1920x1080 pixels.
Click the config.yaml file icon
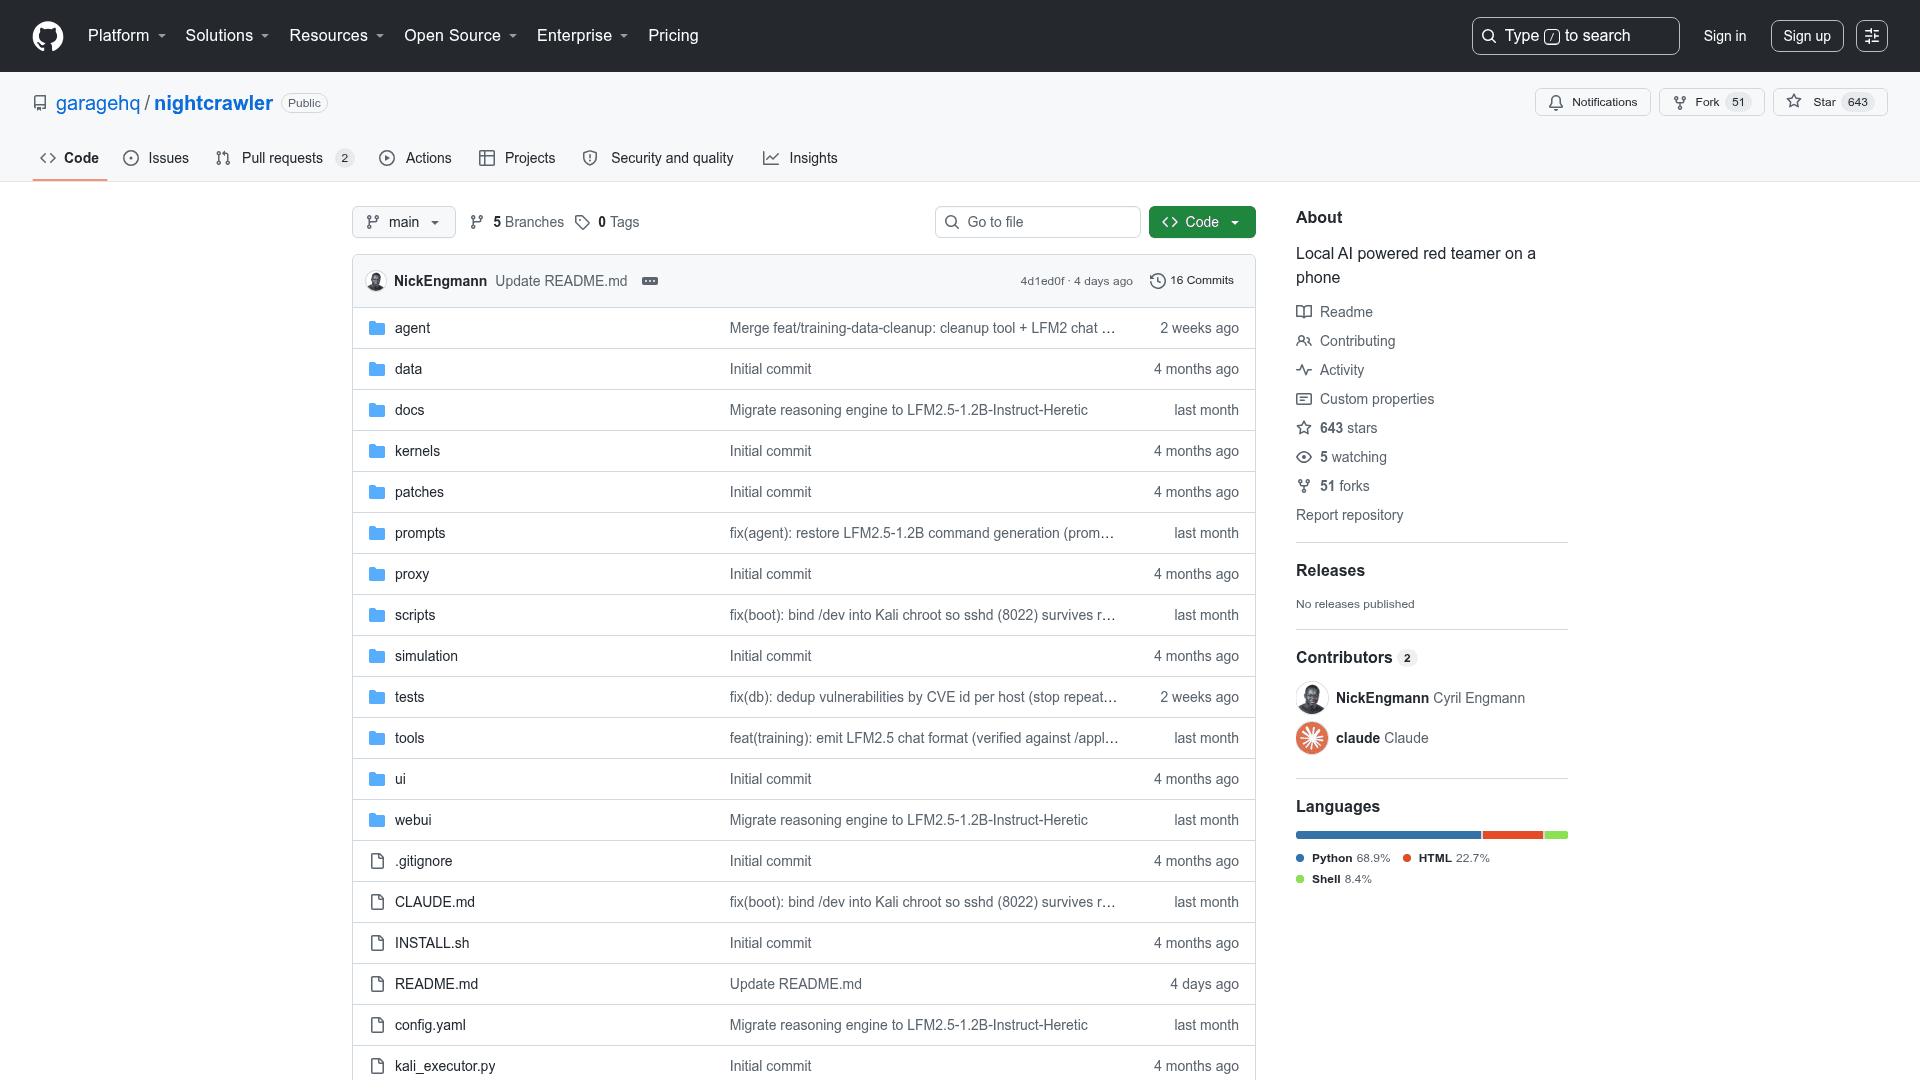(x=377, y=1025)
